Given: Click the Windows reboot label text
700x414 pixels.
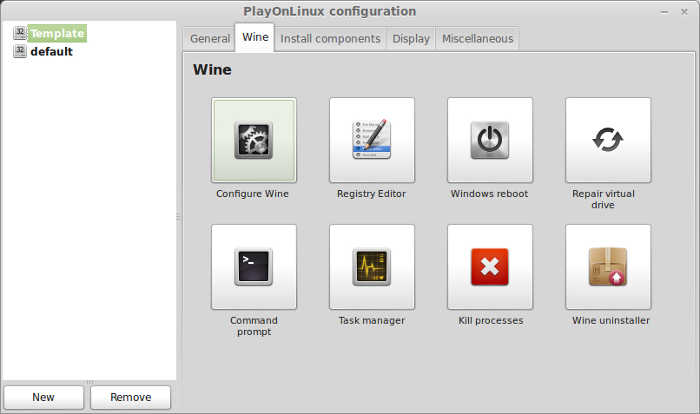Looking at the screenshot, I should 489,194.
